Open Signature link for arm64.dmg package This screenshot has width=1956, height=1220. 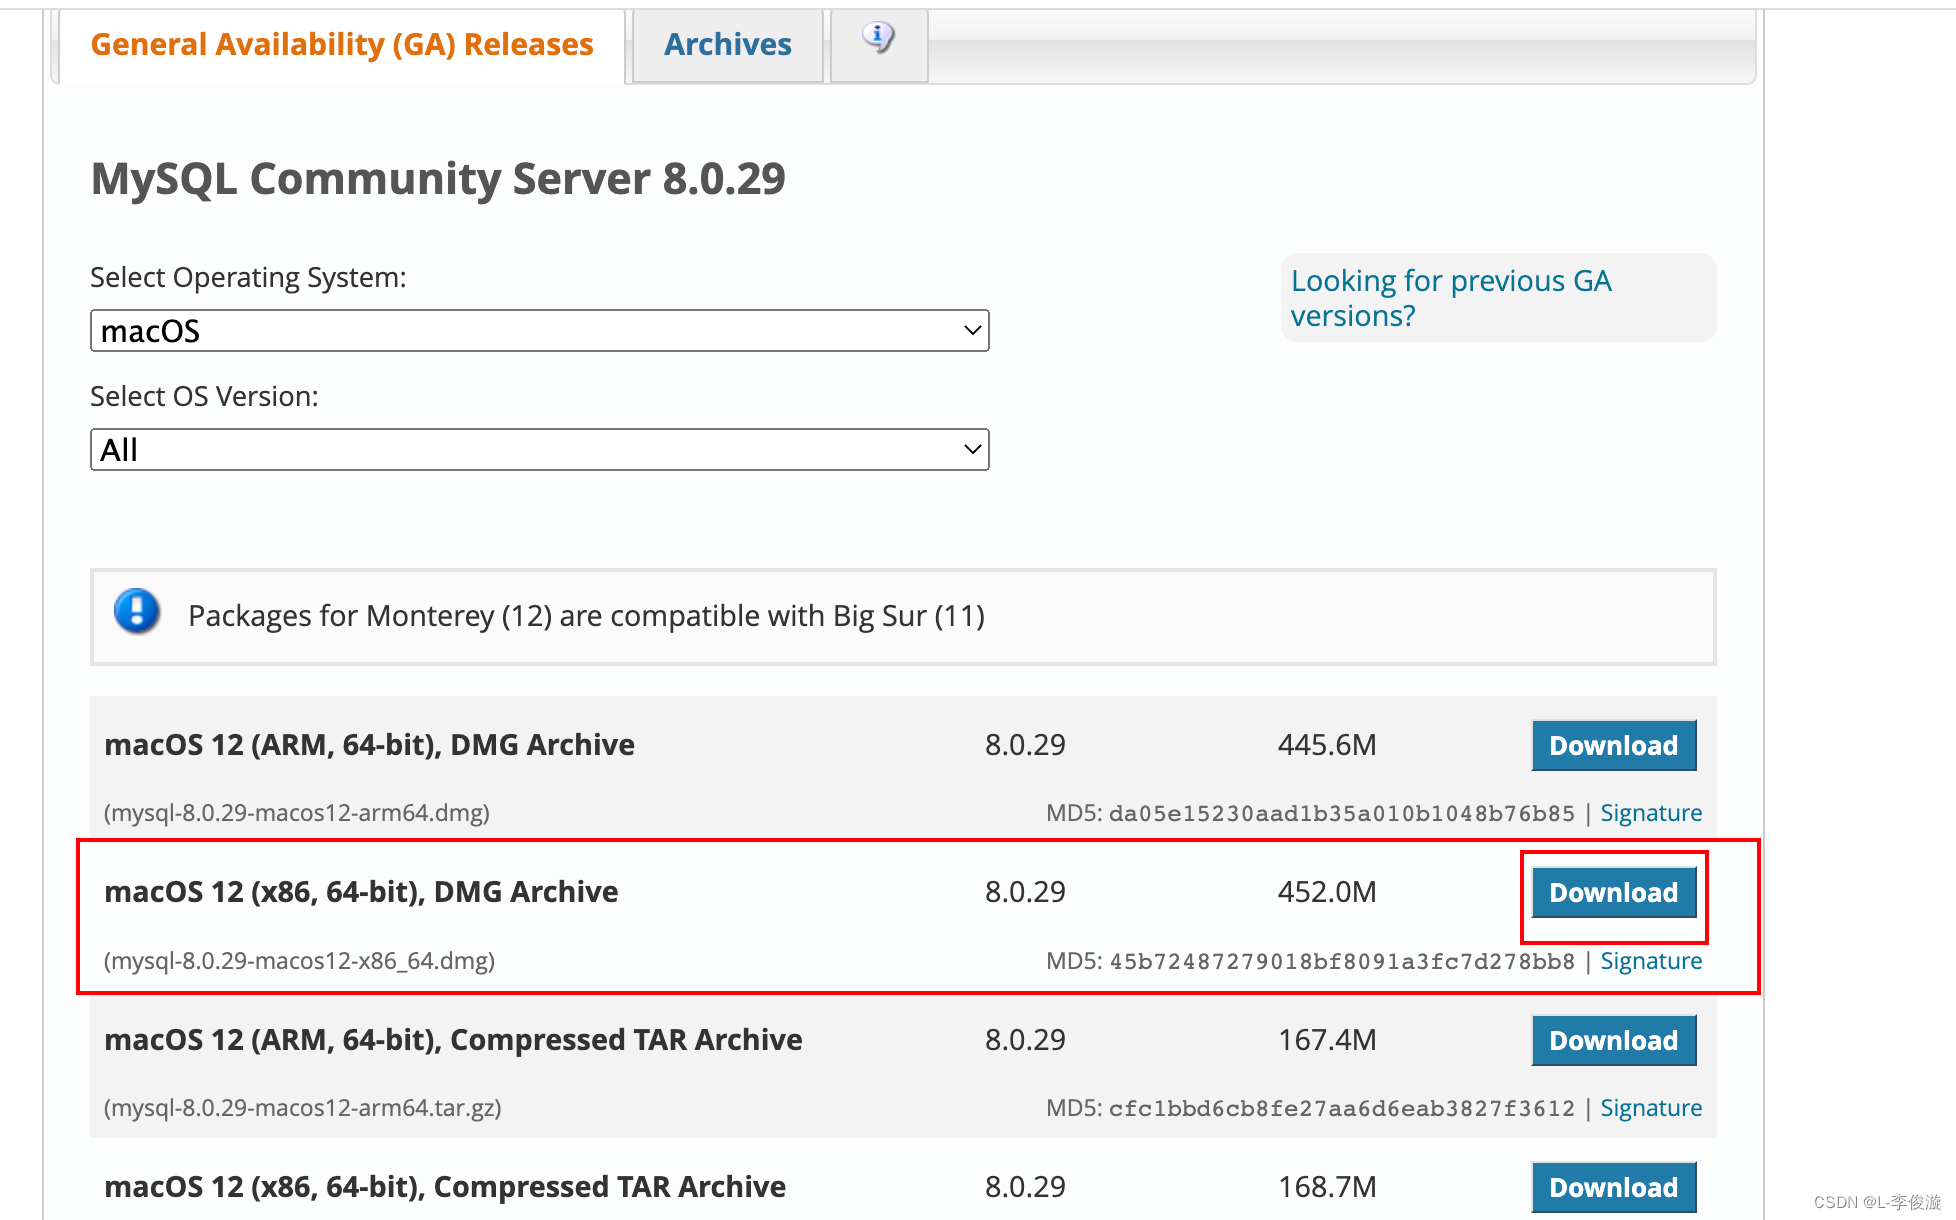[1650, 813]
